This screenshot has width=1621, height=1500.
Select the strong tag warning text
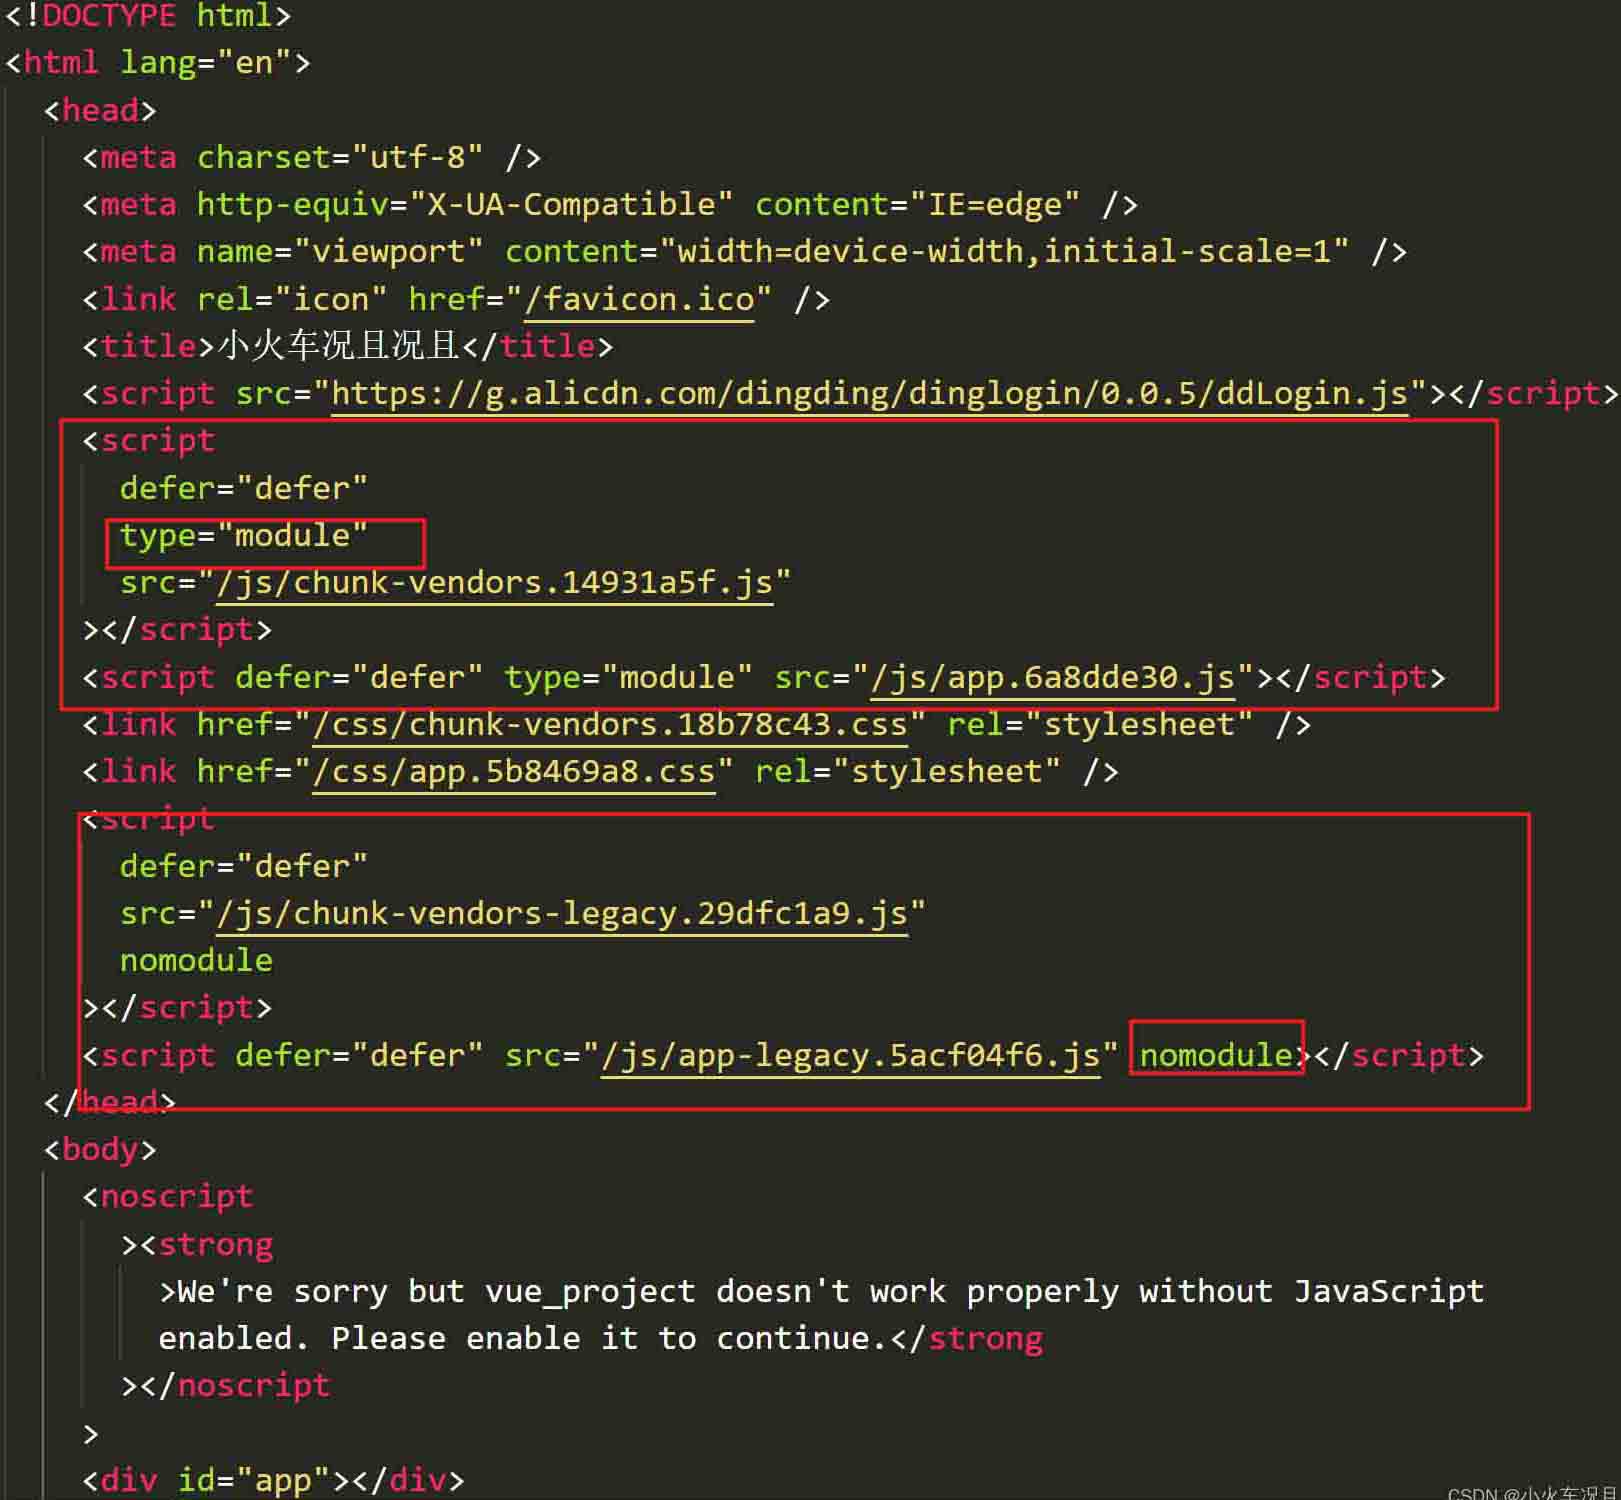pyautogui.click(x=800, y=1291)
